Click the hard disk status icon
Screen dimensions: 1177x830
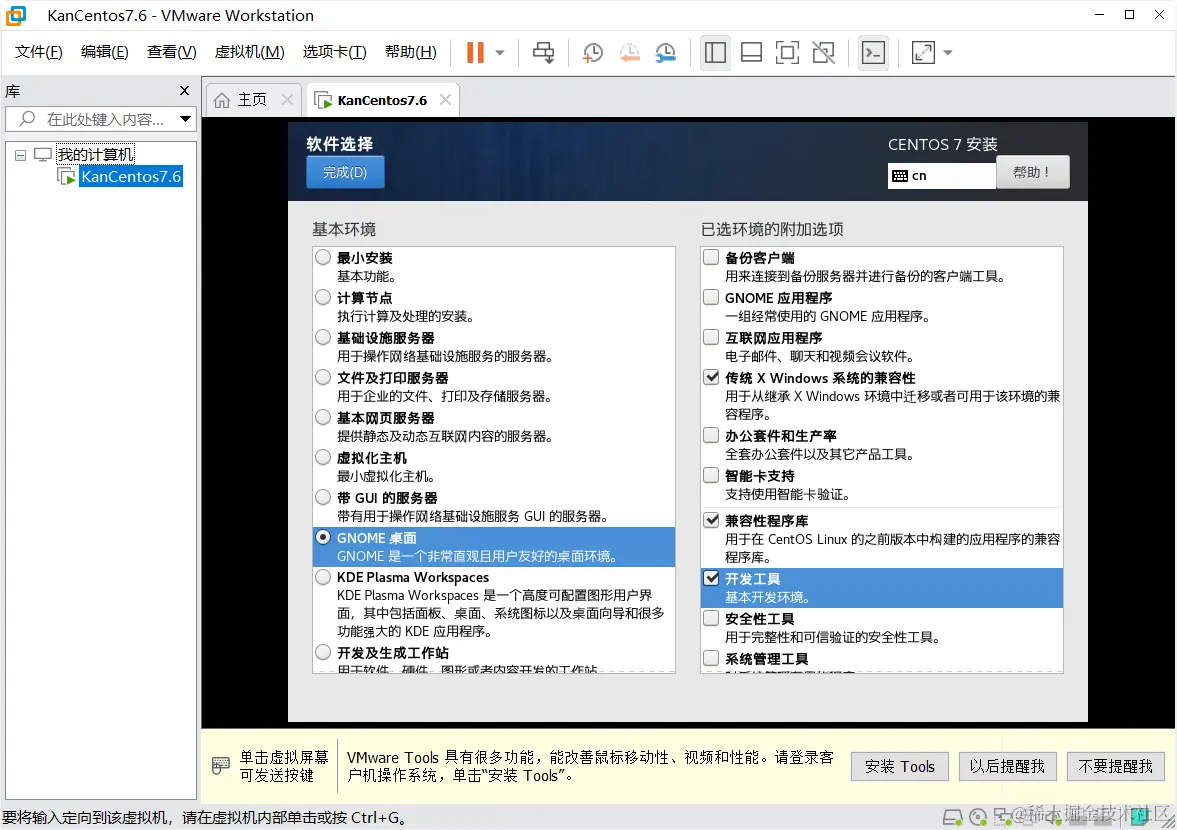(951, 818)
